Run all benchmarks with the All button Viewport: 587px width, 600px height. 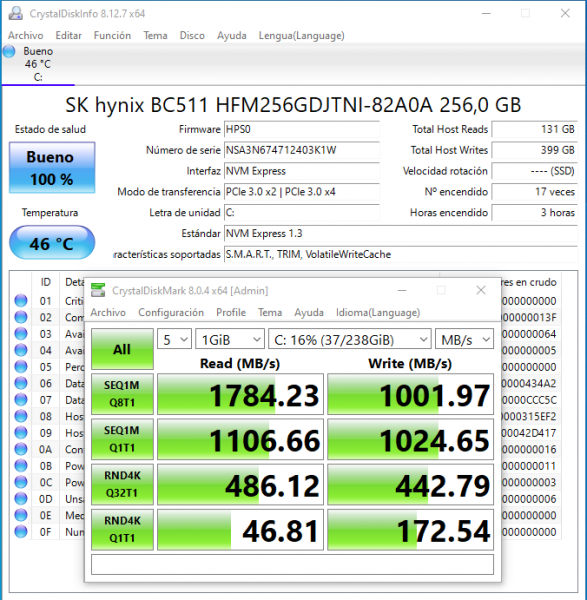[x=122, y=349]
